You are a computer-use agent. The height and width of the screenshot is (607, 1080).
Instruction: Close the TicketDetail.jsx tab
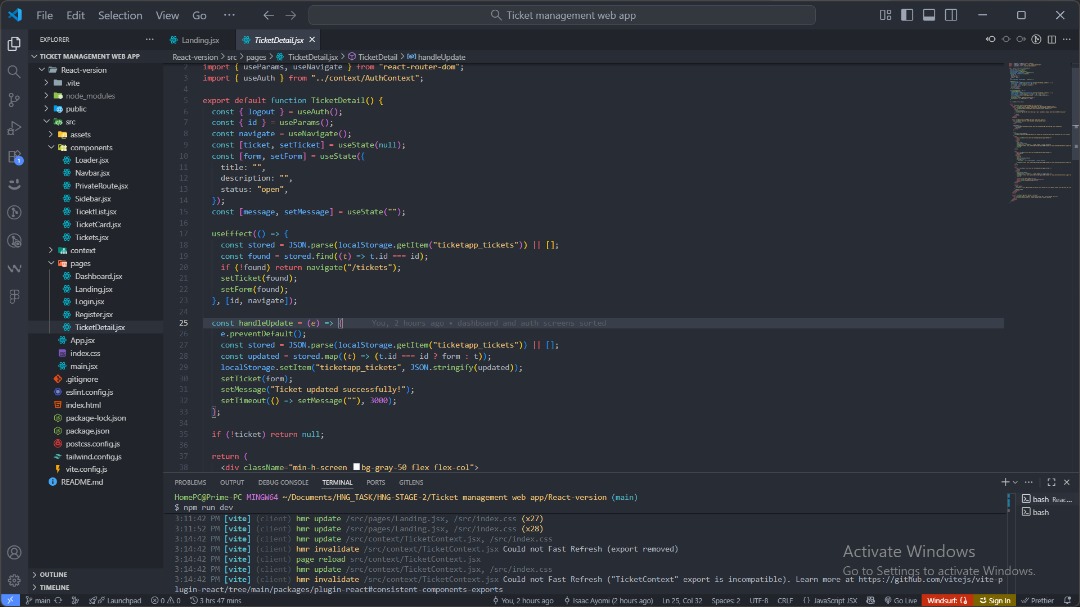click(312, 40)
